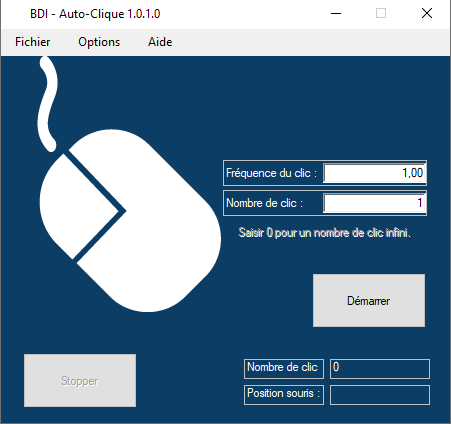
Task: Click the disabled maximize window icon
Action: (381, 14)
